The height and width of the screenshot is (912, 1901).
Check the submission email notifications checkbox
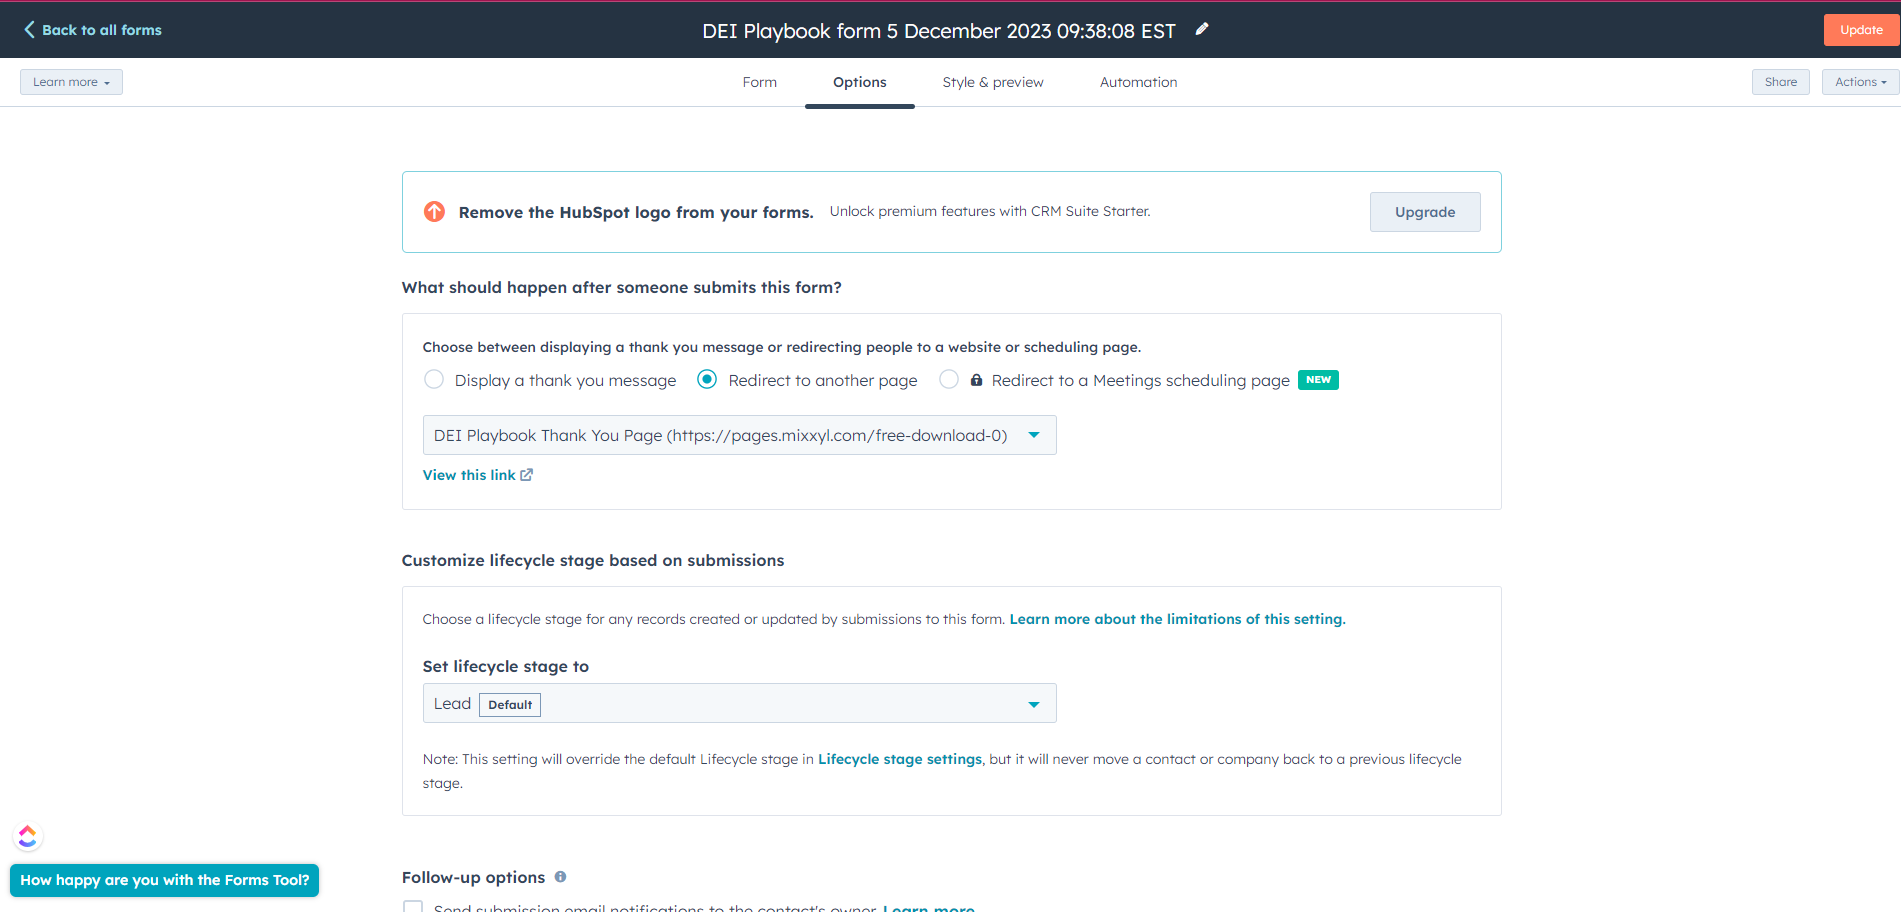(x=413, y=906)
